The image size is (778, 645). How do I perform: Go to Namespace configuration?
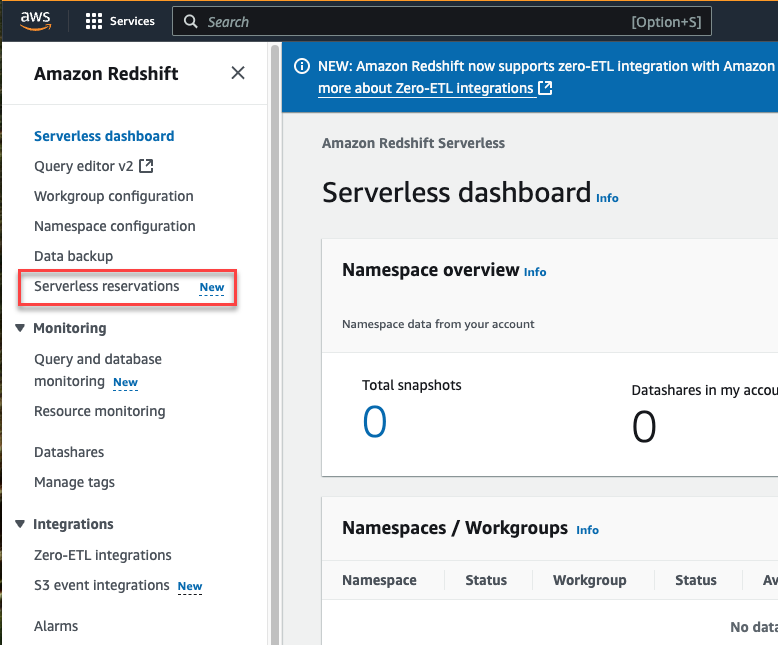click(x=114, y=226)
